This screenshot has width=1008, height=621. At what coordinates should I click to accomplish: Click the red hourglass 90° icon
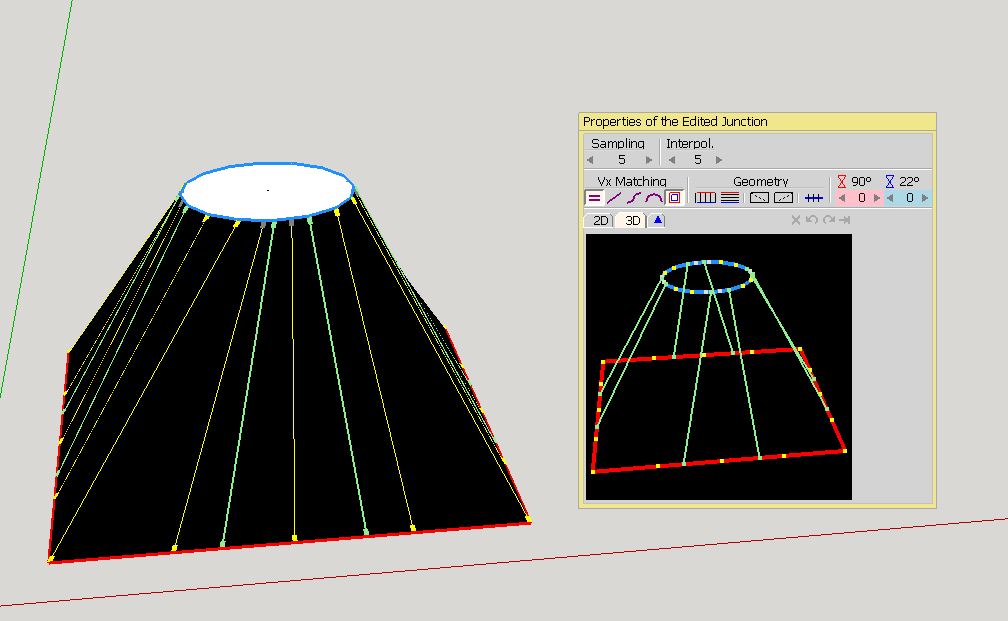pyautogui.click(x=842, y=182)
